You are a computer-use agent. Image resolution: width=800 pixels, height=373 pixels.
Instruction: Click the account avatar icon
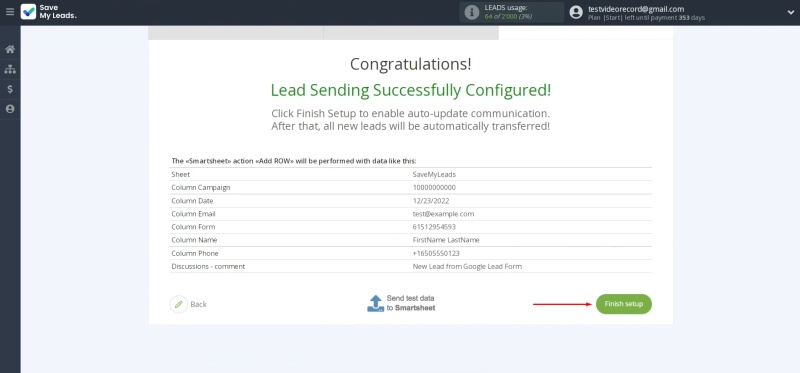[576, 12]
